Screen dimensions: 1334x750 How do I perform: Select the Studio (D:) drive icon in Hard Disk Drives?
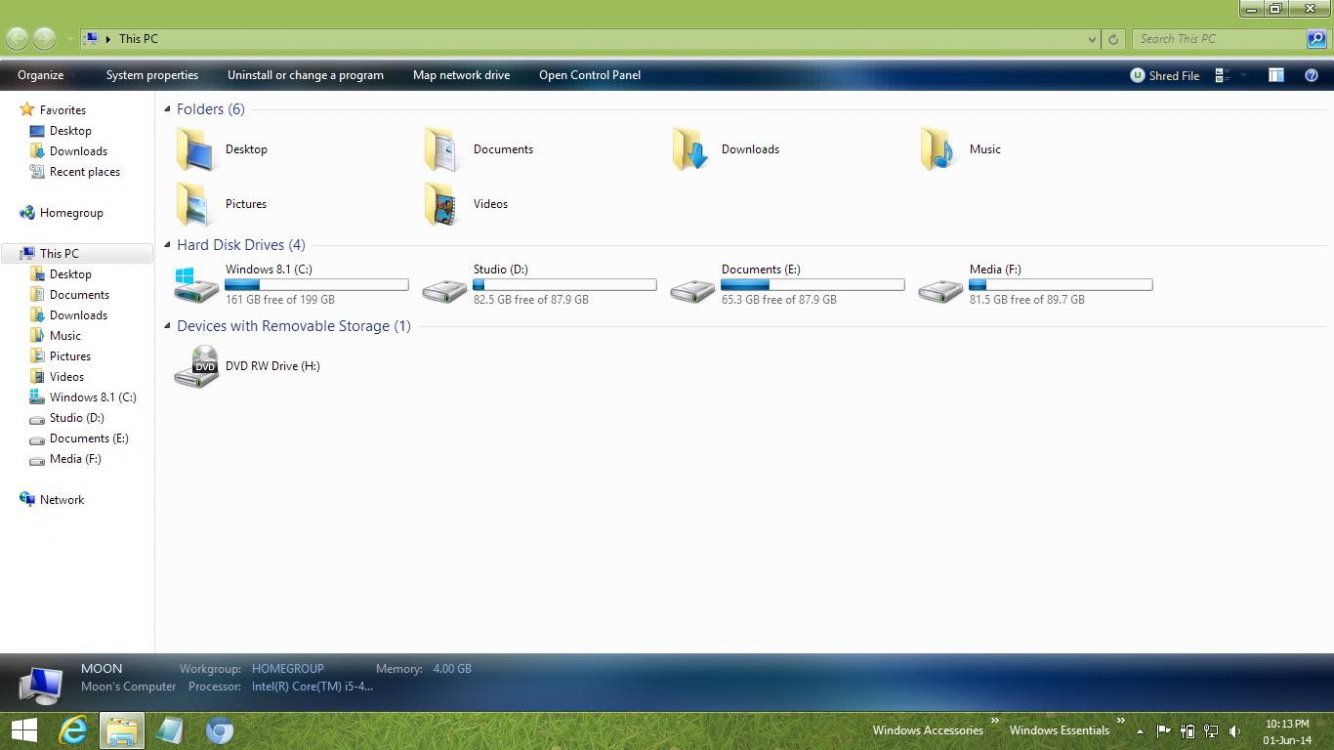[x=444, y=290]
